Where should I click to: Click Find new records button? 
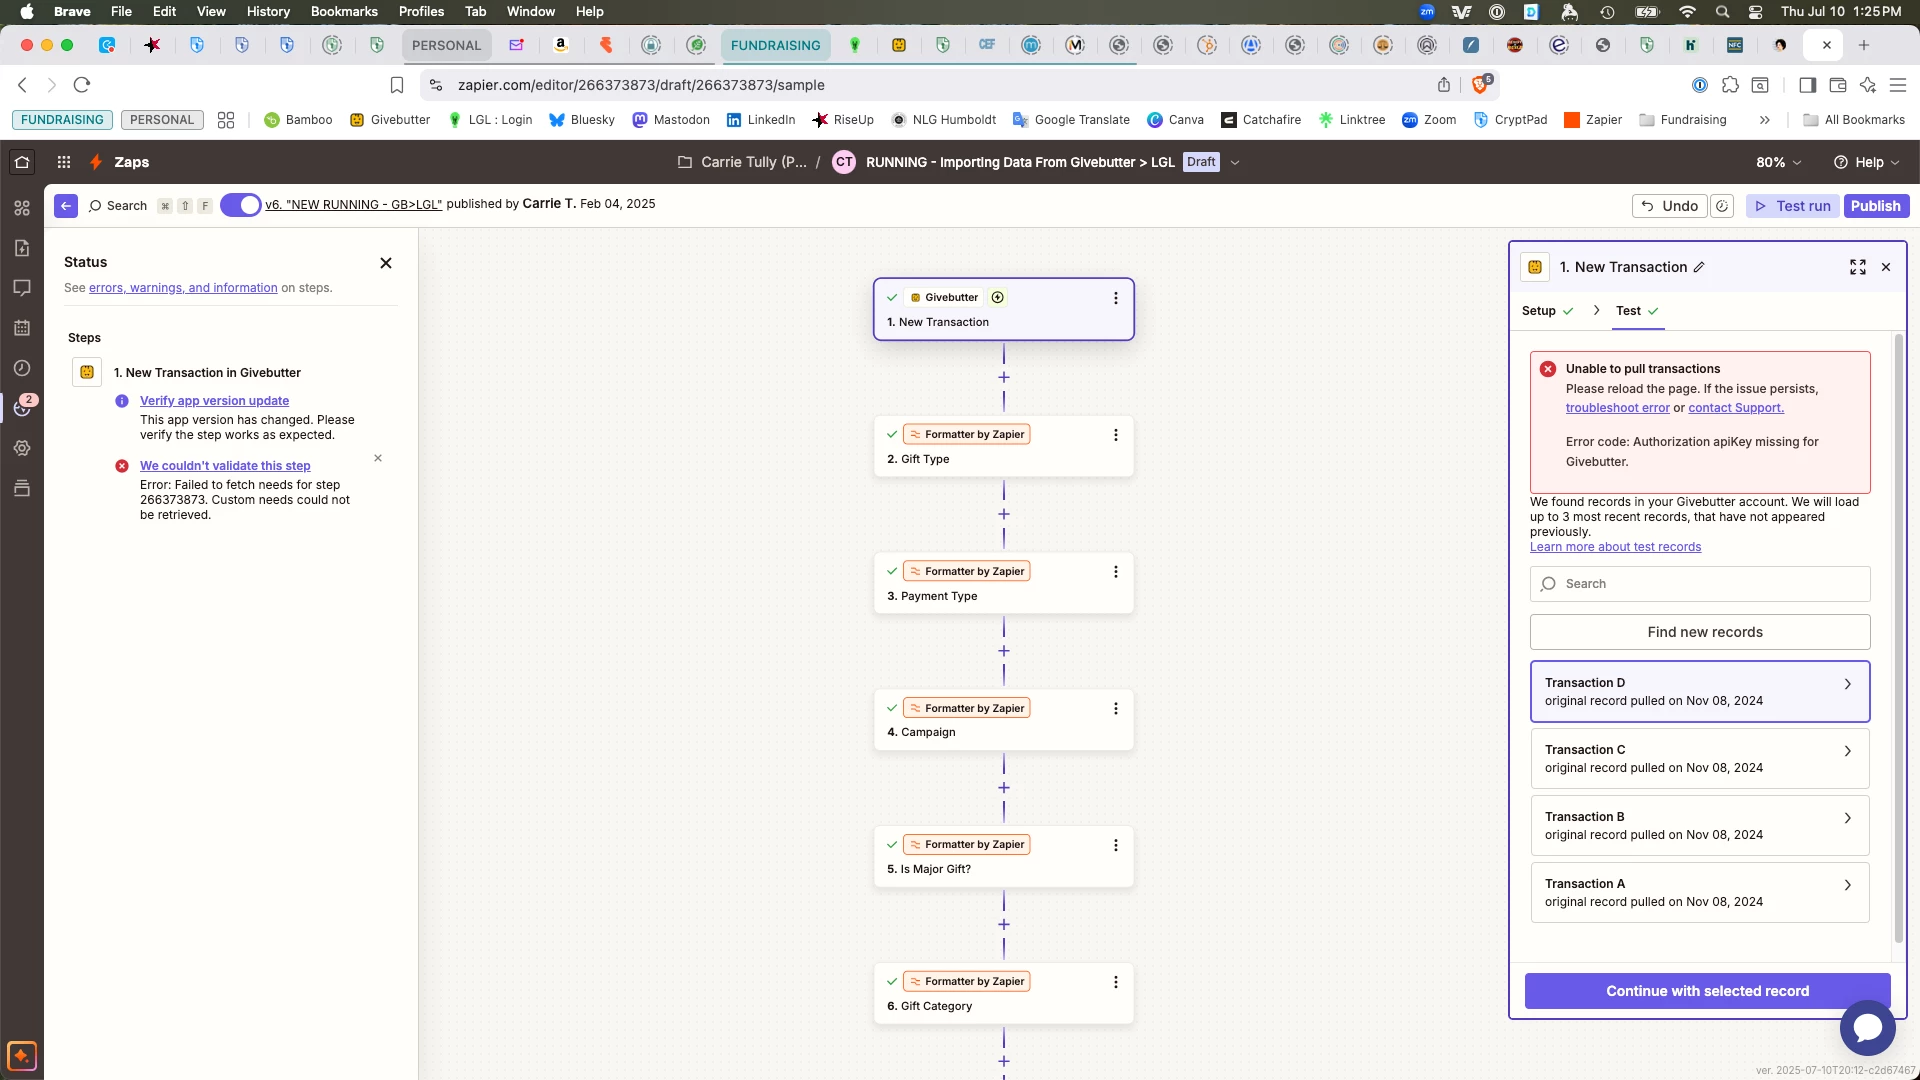pyautogui.click(x=1700, y=632)
